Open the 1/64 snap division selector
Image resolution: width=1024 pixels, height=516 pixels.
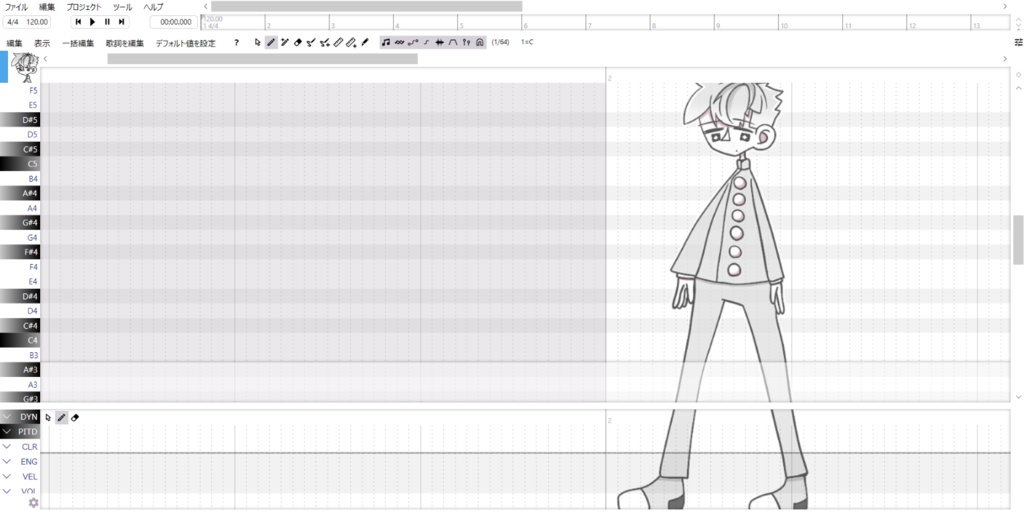[x=500, y=42]
